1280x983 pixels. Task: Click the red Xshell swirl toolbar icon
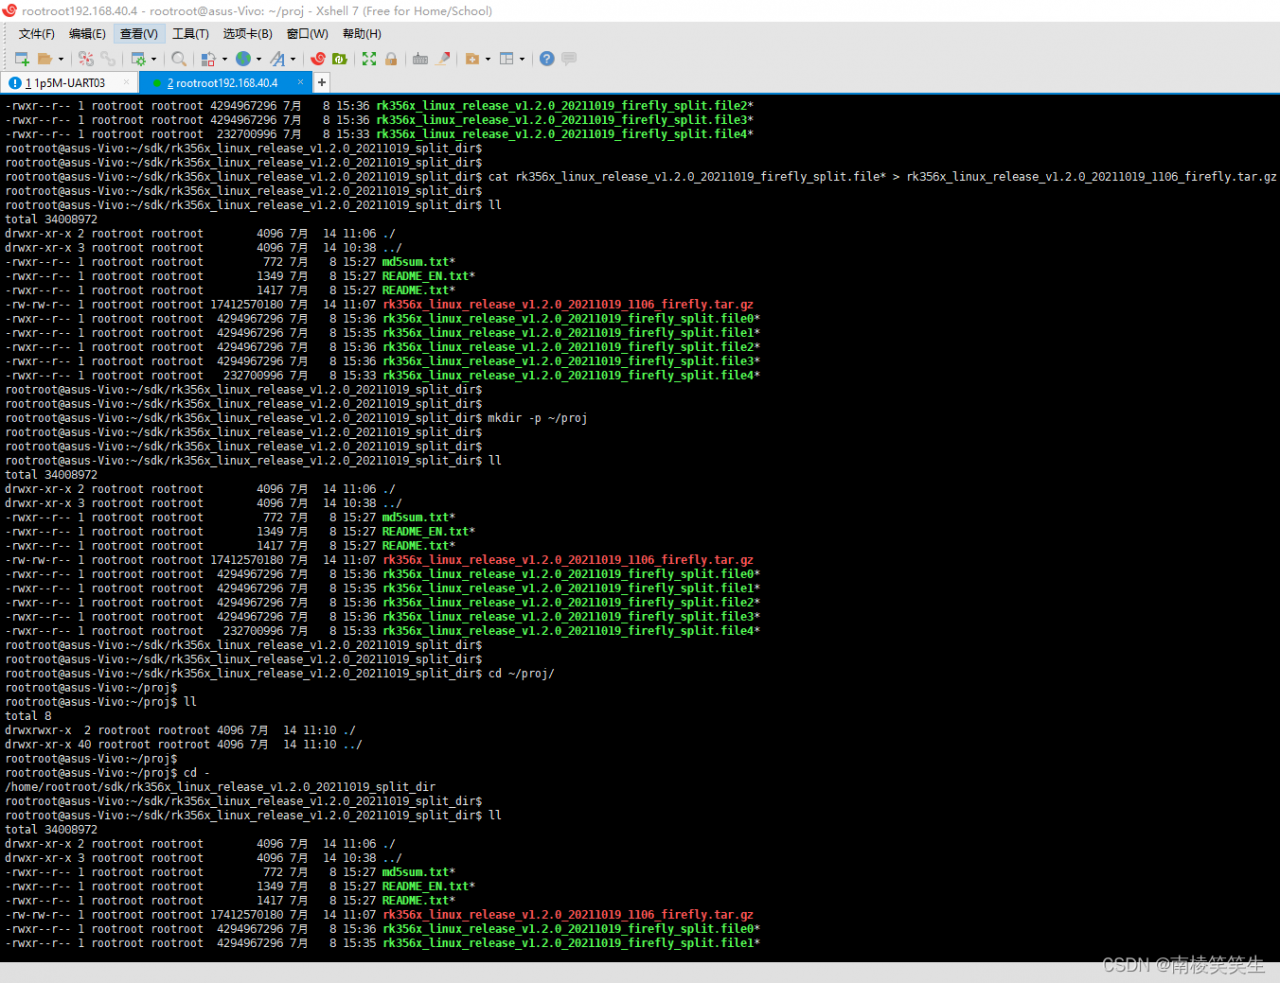(x=318, y=59)
